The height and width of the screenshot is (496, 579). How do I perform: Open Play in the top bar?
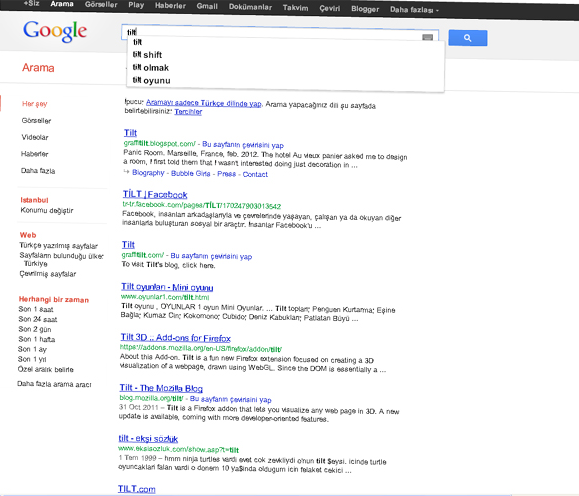[136, 5]
